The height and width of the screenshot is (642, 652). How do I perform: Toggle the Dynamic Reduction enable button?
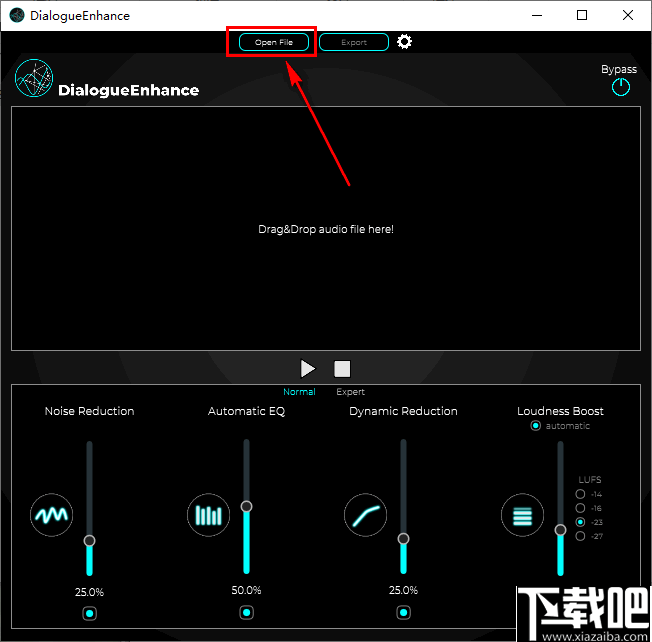tap(403, 612)
